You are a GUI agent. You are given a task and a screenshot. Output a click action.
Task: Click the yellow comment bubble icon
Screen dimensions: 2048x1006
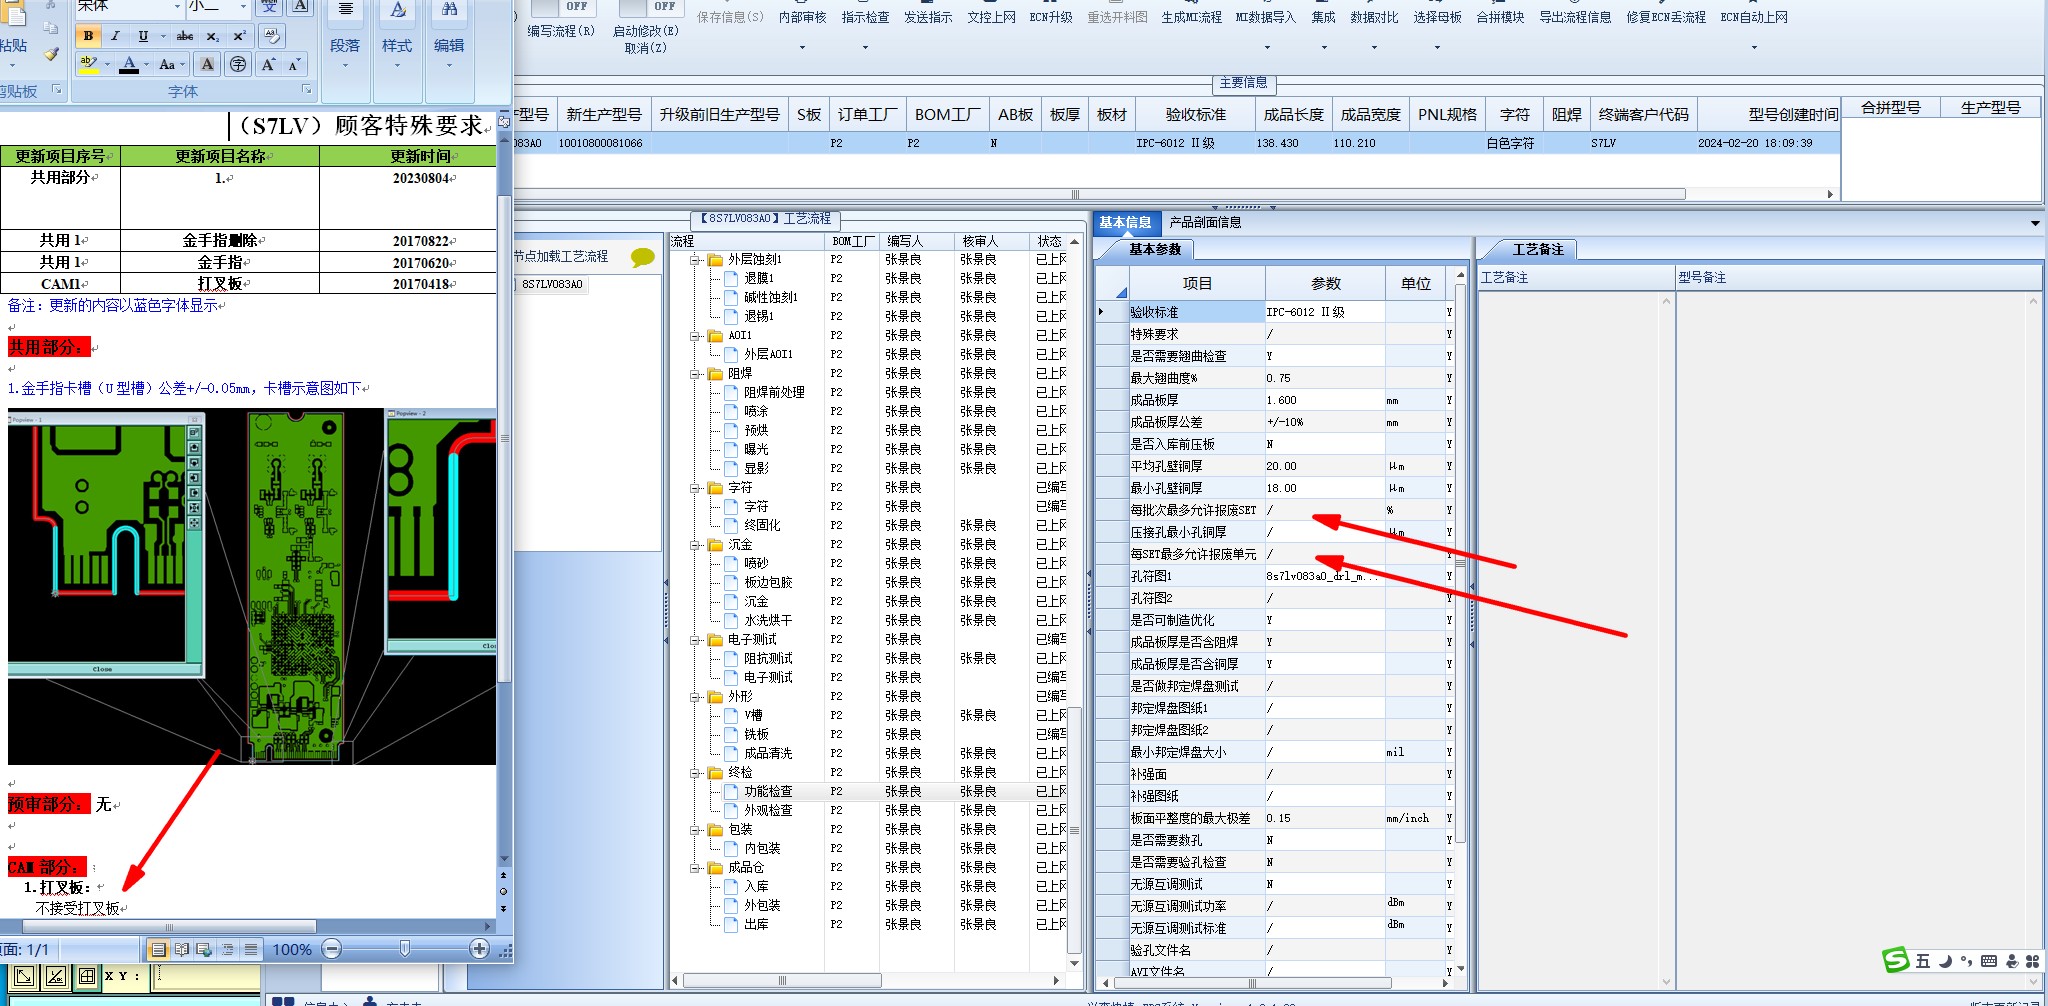tap(643, 257)
